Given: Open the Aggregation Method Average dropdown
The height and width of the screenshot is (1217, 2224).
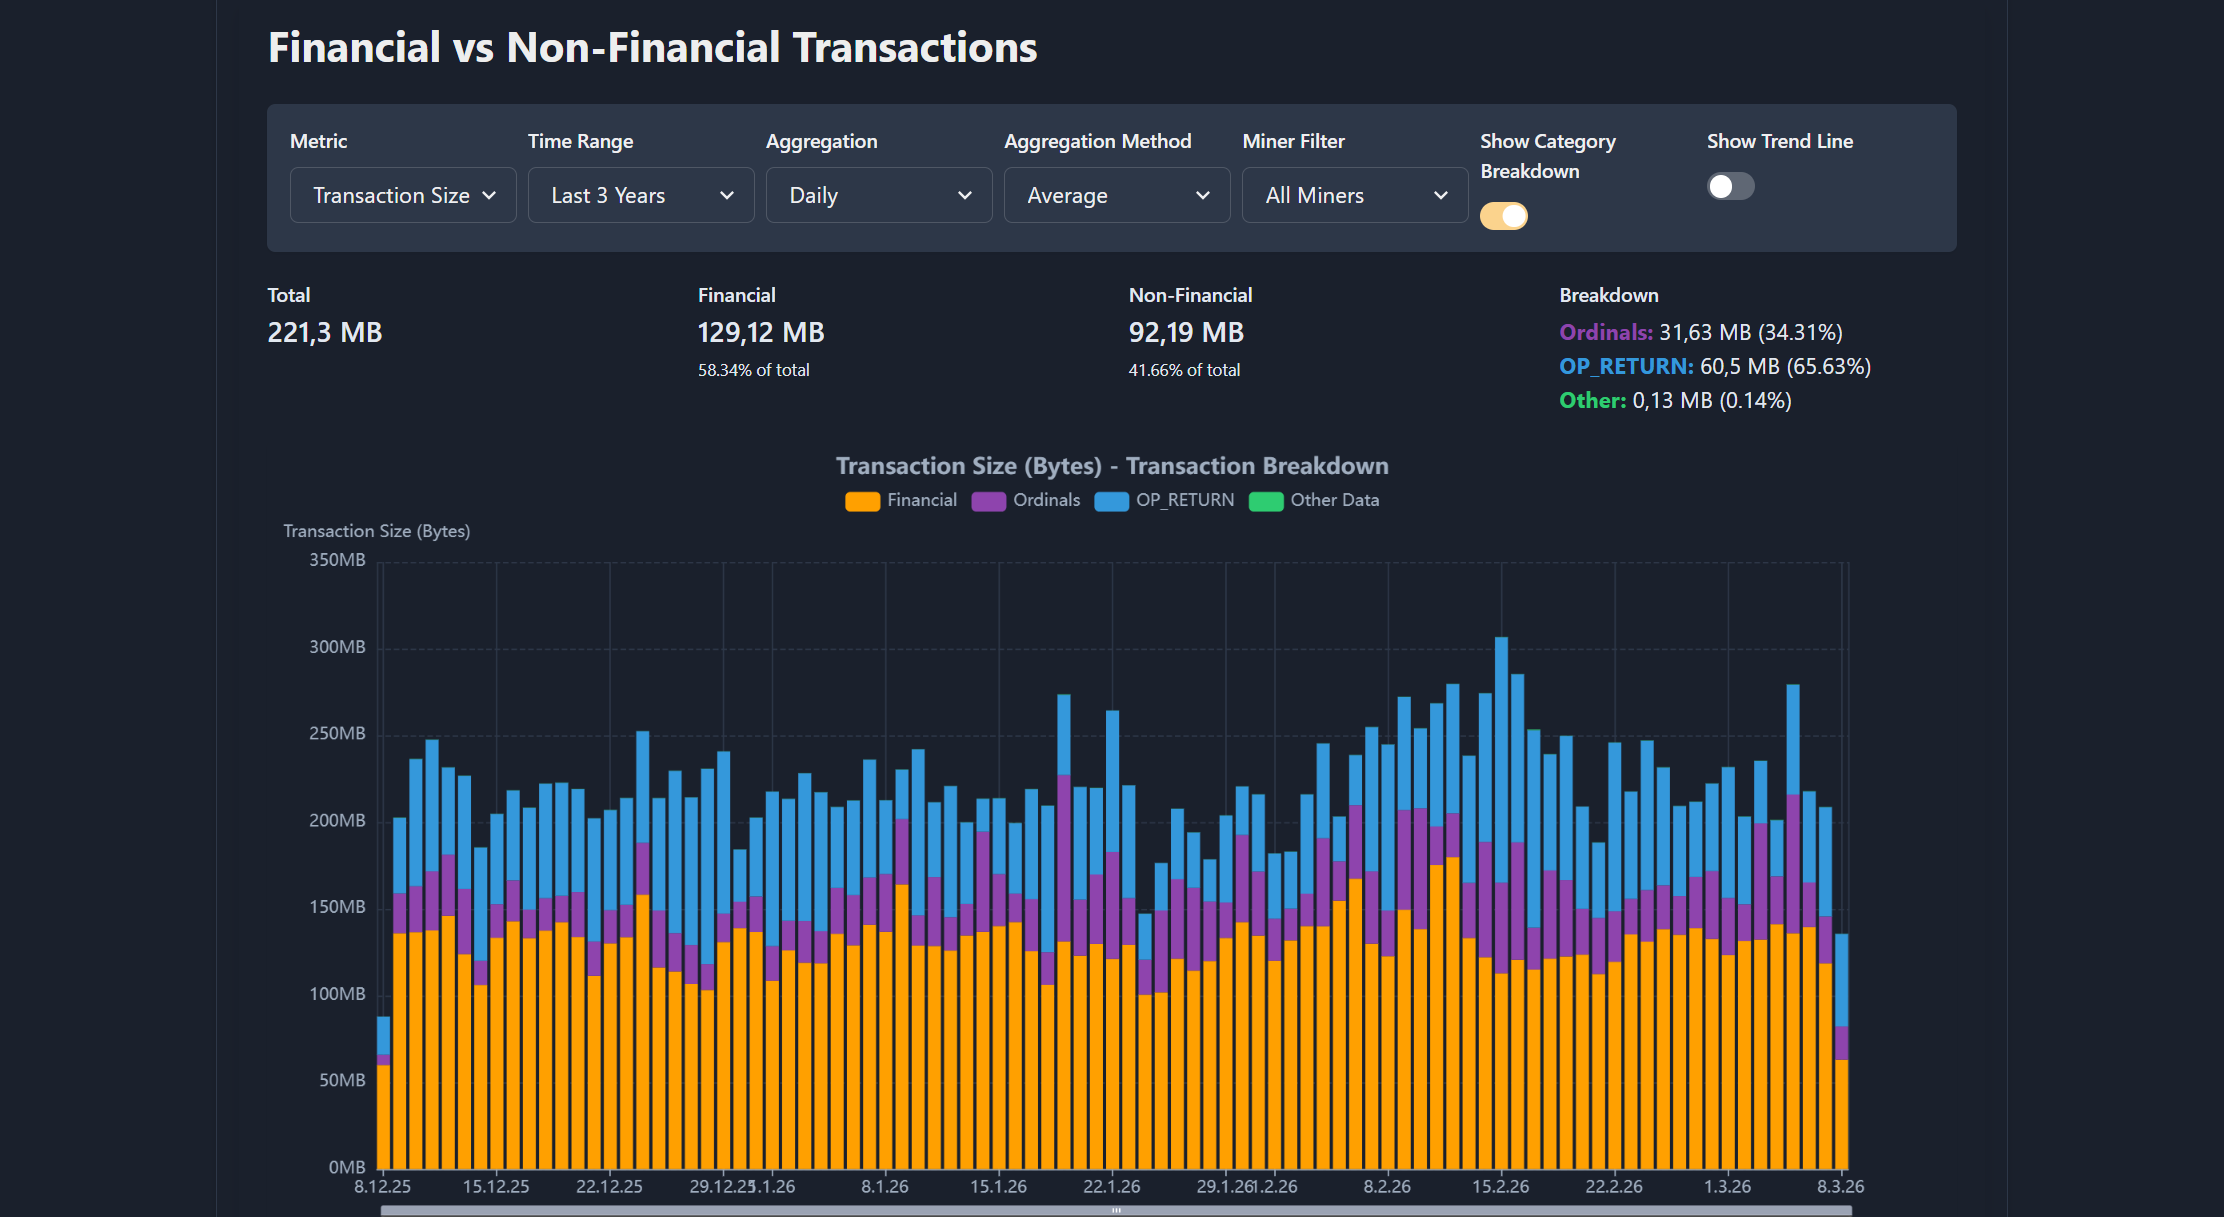Looking at the screenshot, I should [1116, 195].
